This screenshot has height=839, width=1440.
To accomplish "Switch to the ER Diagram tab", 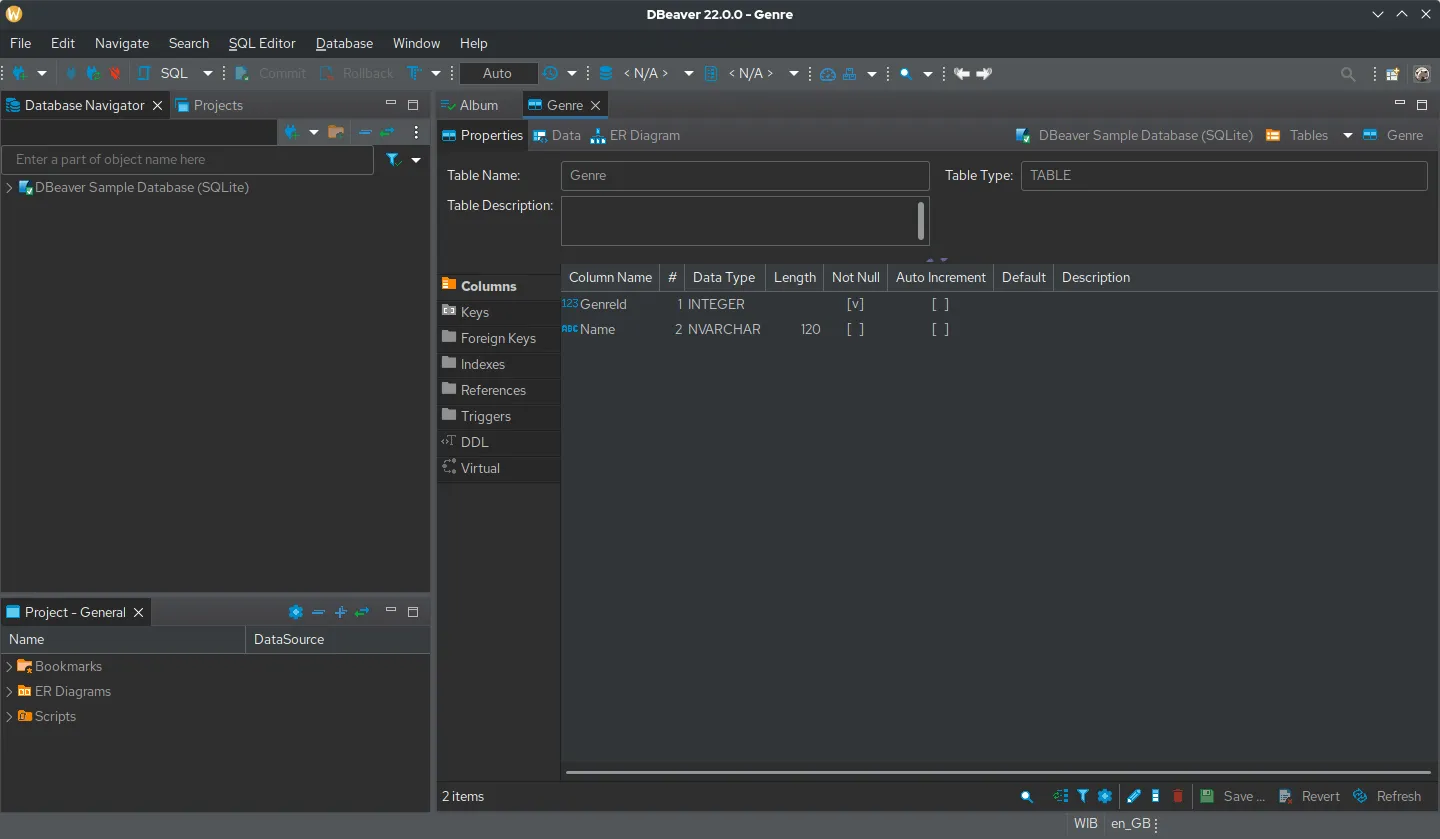I will click(636, 135).
